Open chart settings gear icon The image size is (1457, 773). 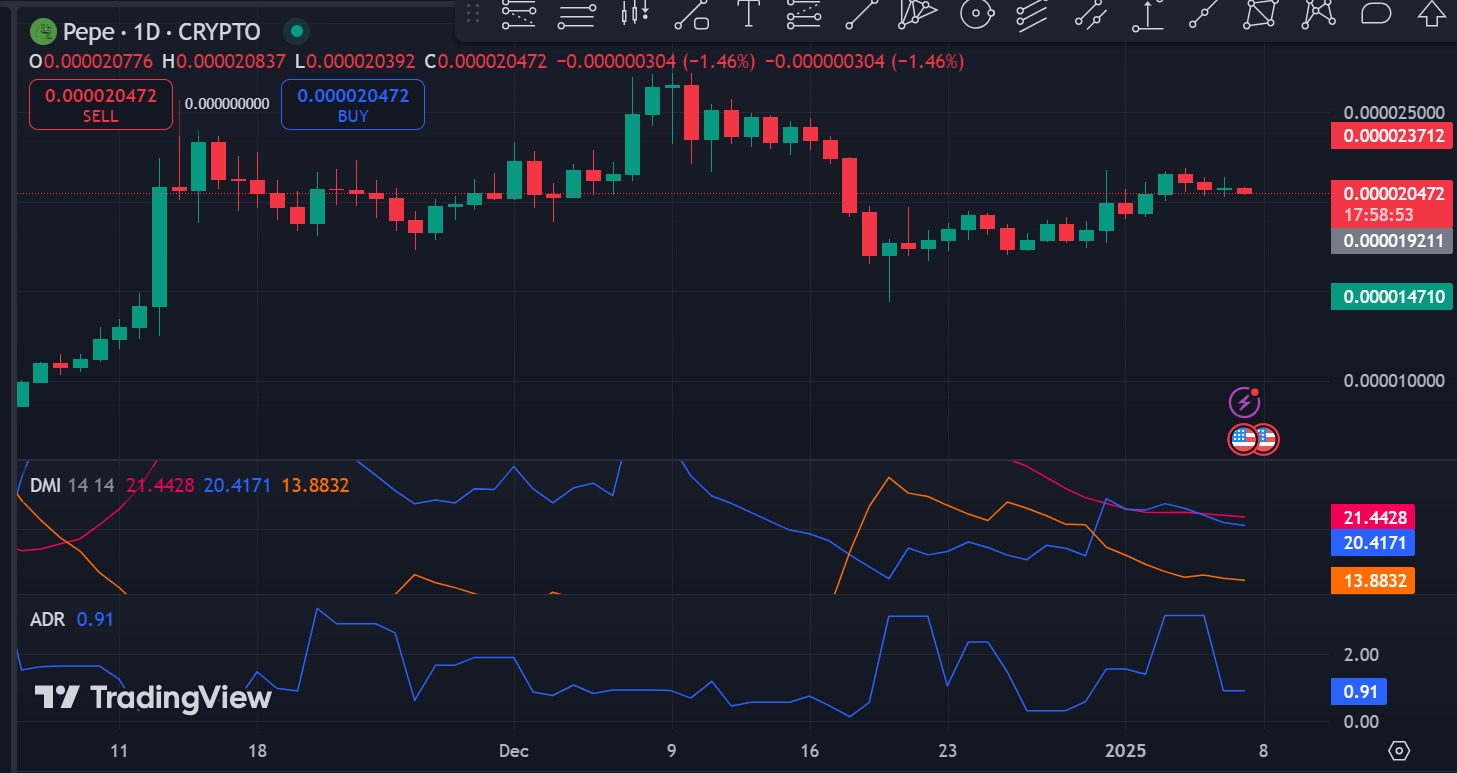(1400, 751)
